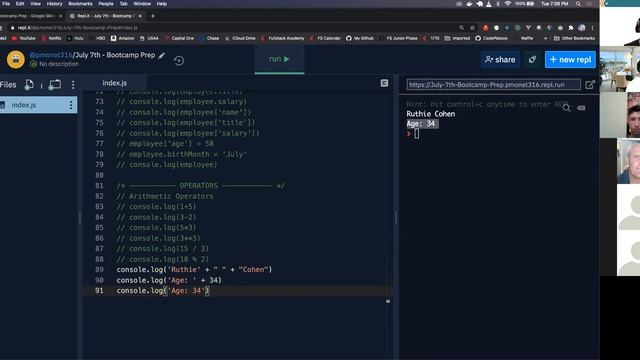Clear the console output

[x=582, y=108]
